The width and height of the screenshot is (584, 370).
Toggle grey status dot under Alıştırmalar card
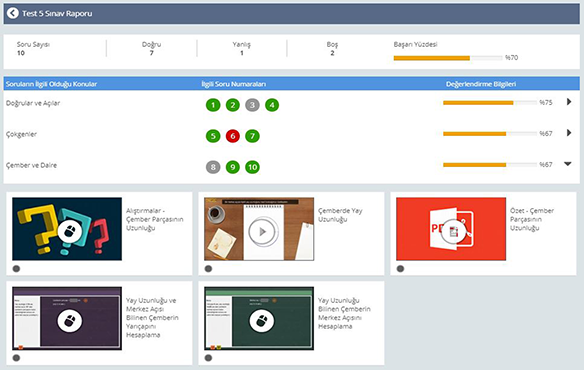pyautogui.click(x=16, y=269)
